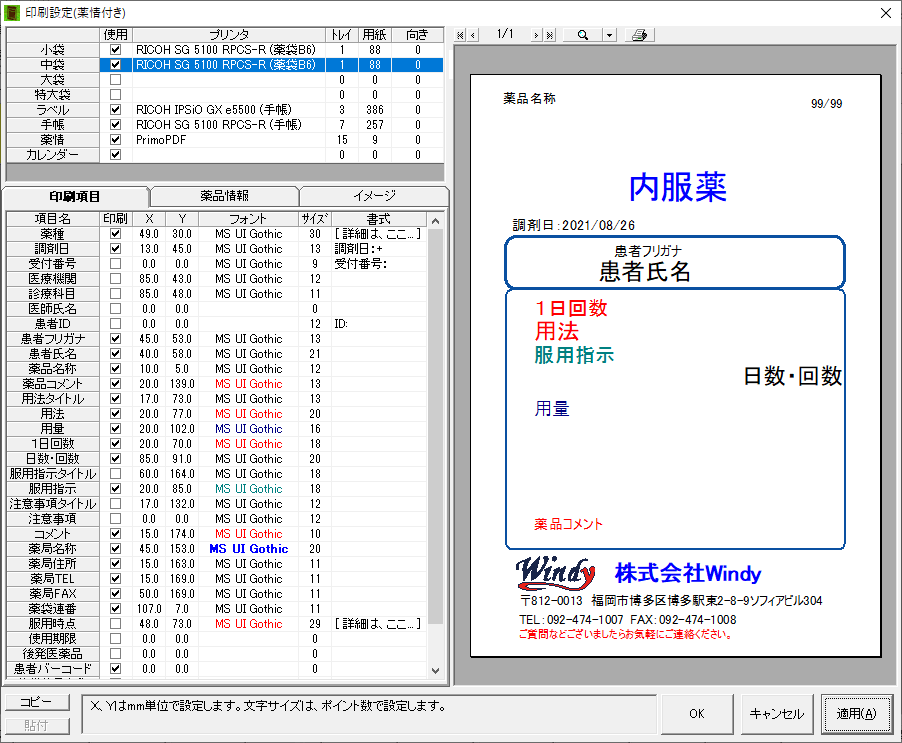Click the previous page arrow

[474, 35]
